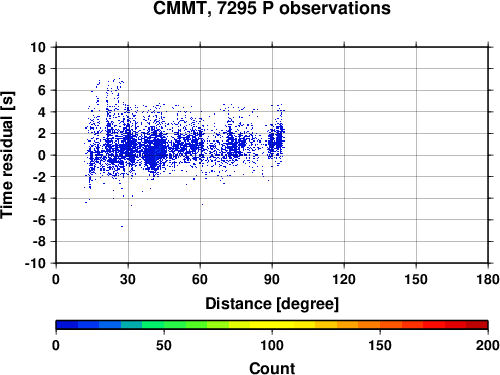
Task: Click y-axis tick label '-8'
Action: click(x=39, y=242)
